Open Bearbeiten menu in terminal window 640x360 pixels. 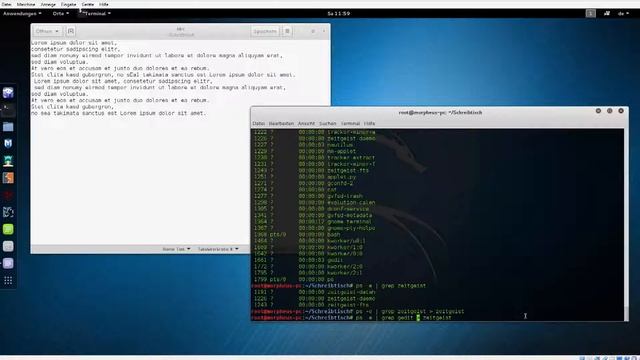[281, 123]
